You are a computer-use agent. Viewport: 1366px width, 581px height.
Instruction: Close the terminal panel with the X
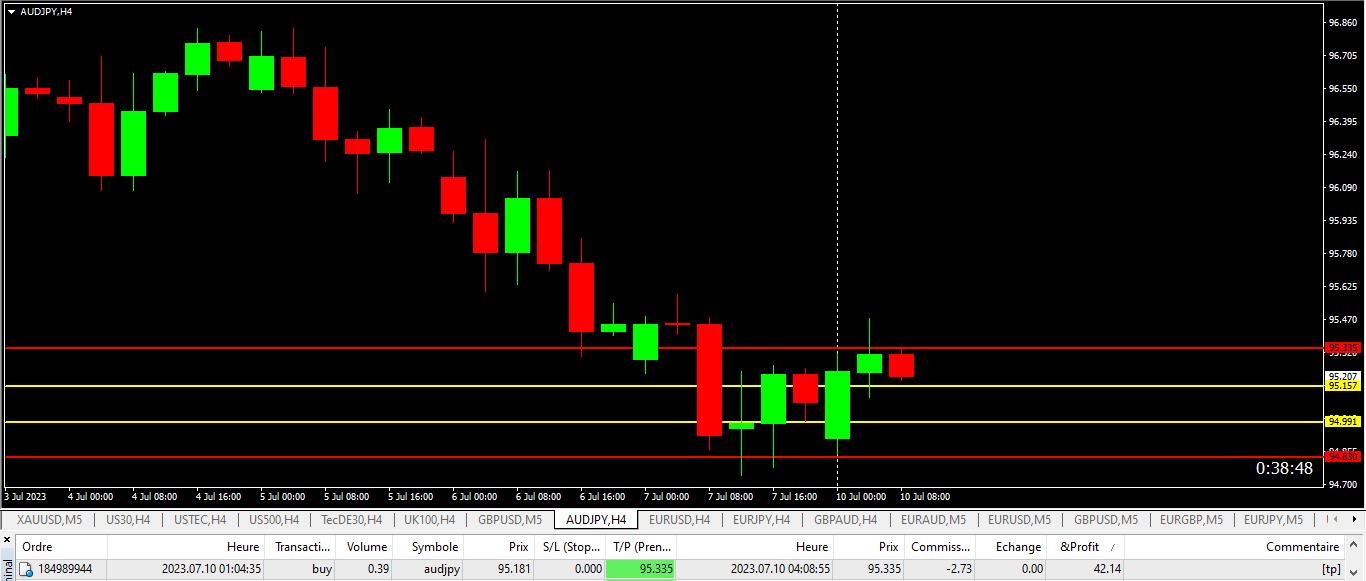pyautogui.click(x=7, y=539)
